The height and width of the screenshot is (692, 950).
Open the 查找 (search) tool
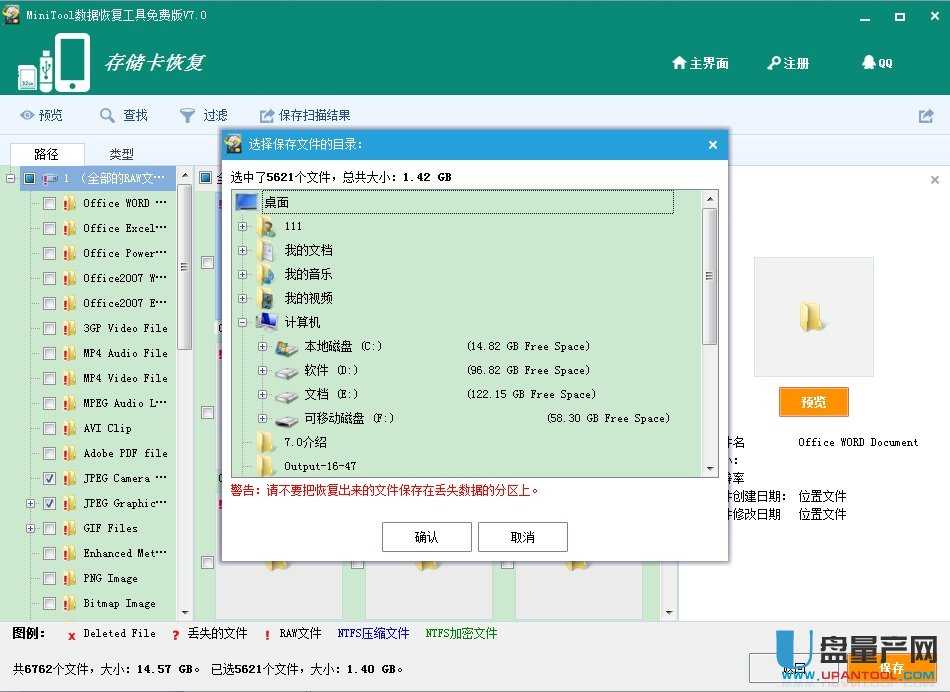[x=123, y=114]
